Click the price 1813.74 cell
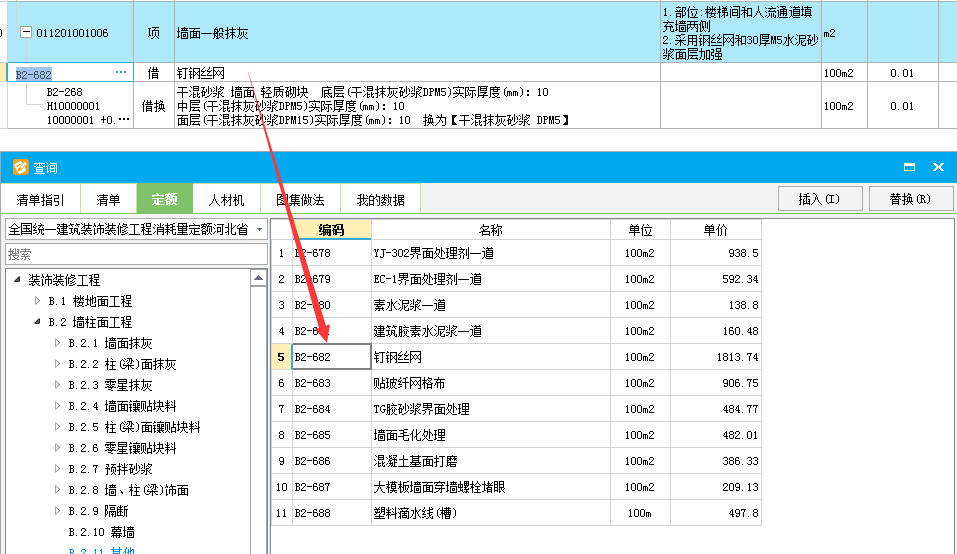The height and width of the screenshot is (554, 957). click(715, 357)
